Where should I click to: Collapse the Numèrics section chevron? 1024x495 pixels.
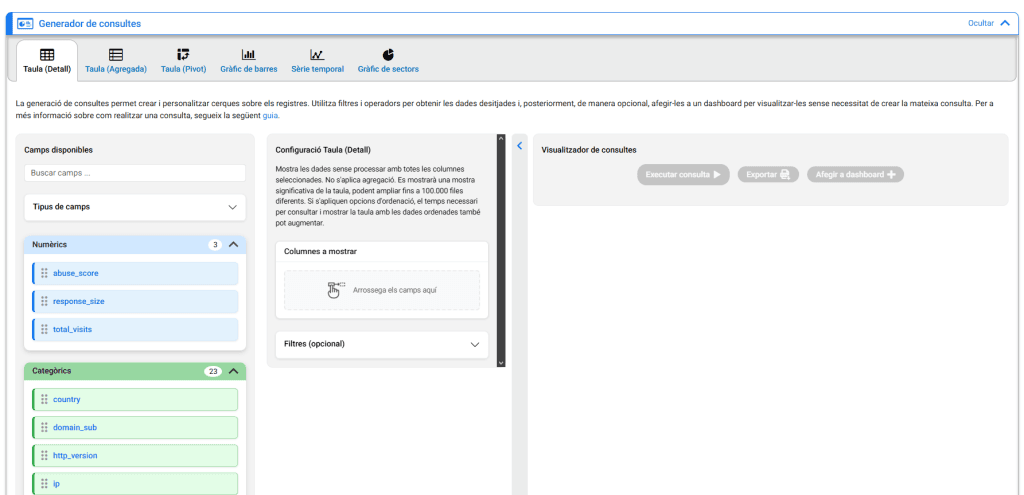point(233,245)
